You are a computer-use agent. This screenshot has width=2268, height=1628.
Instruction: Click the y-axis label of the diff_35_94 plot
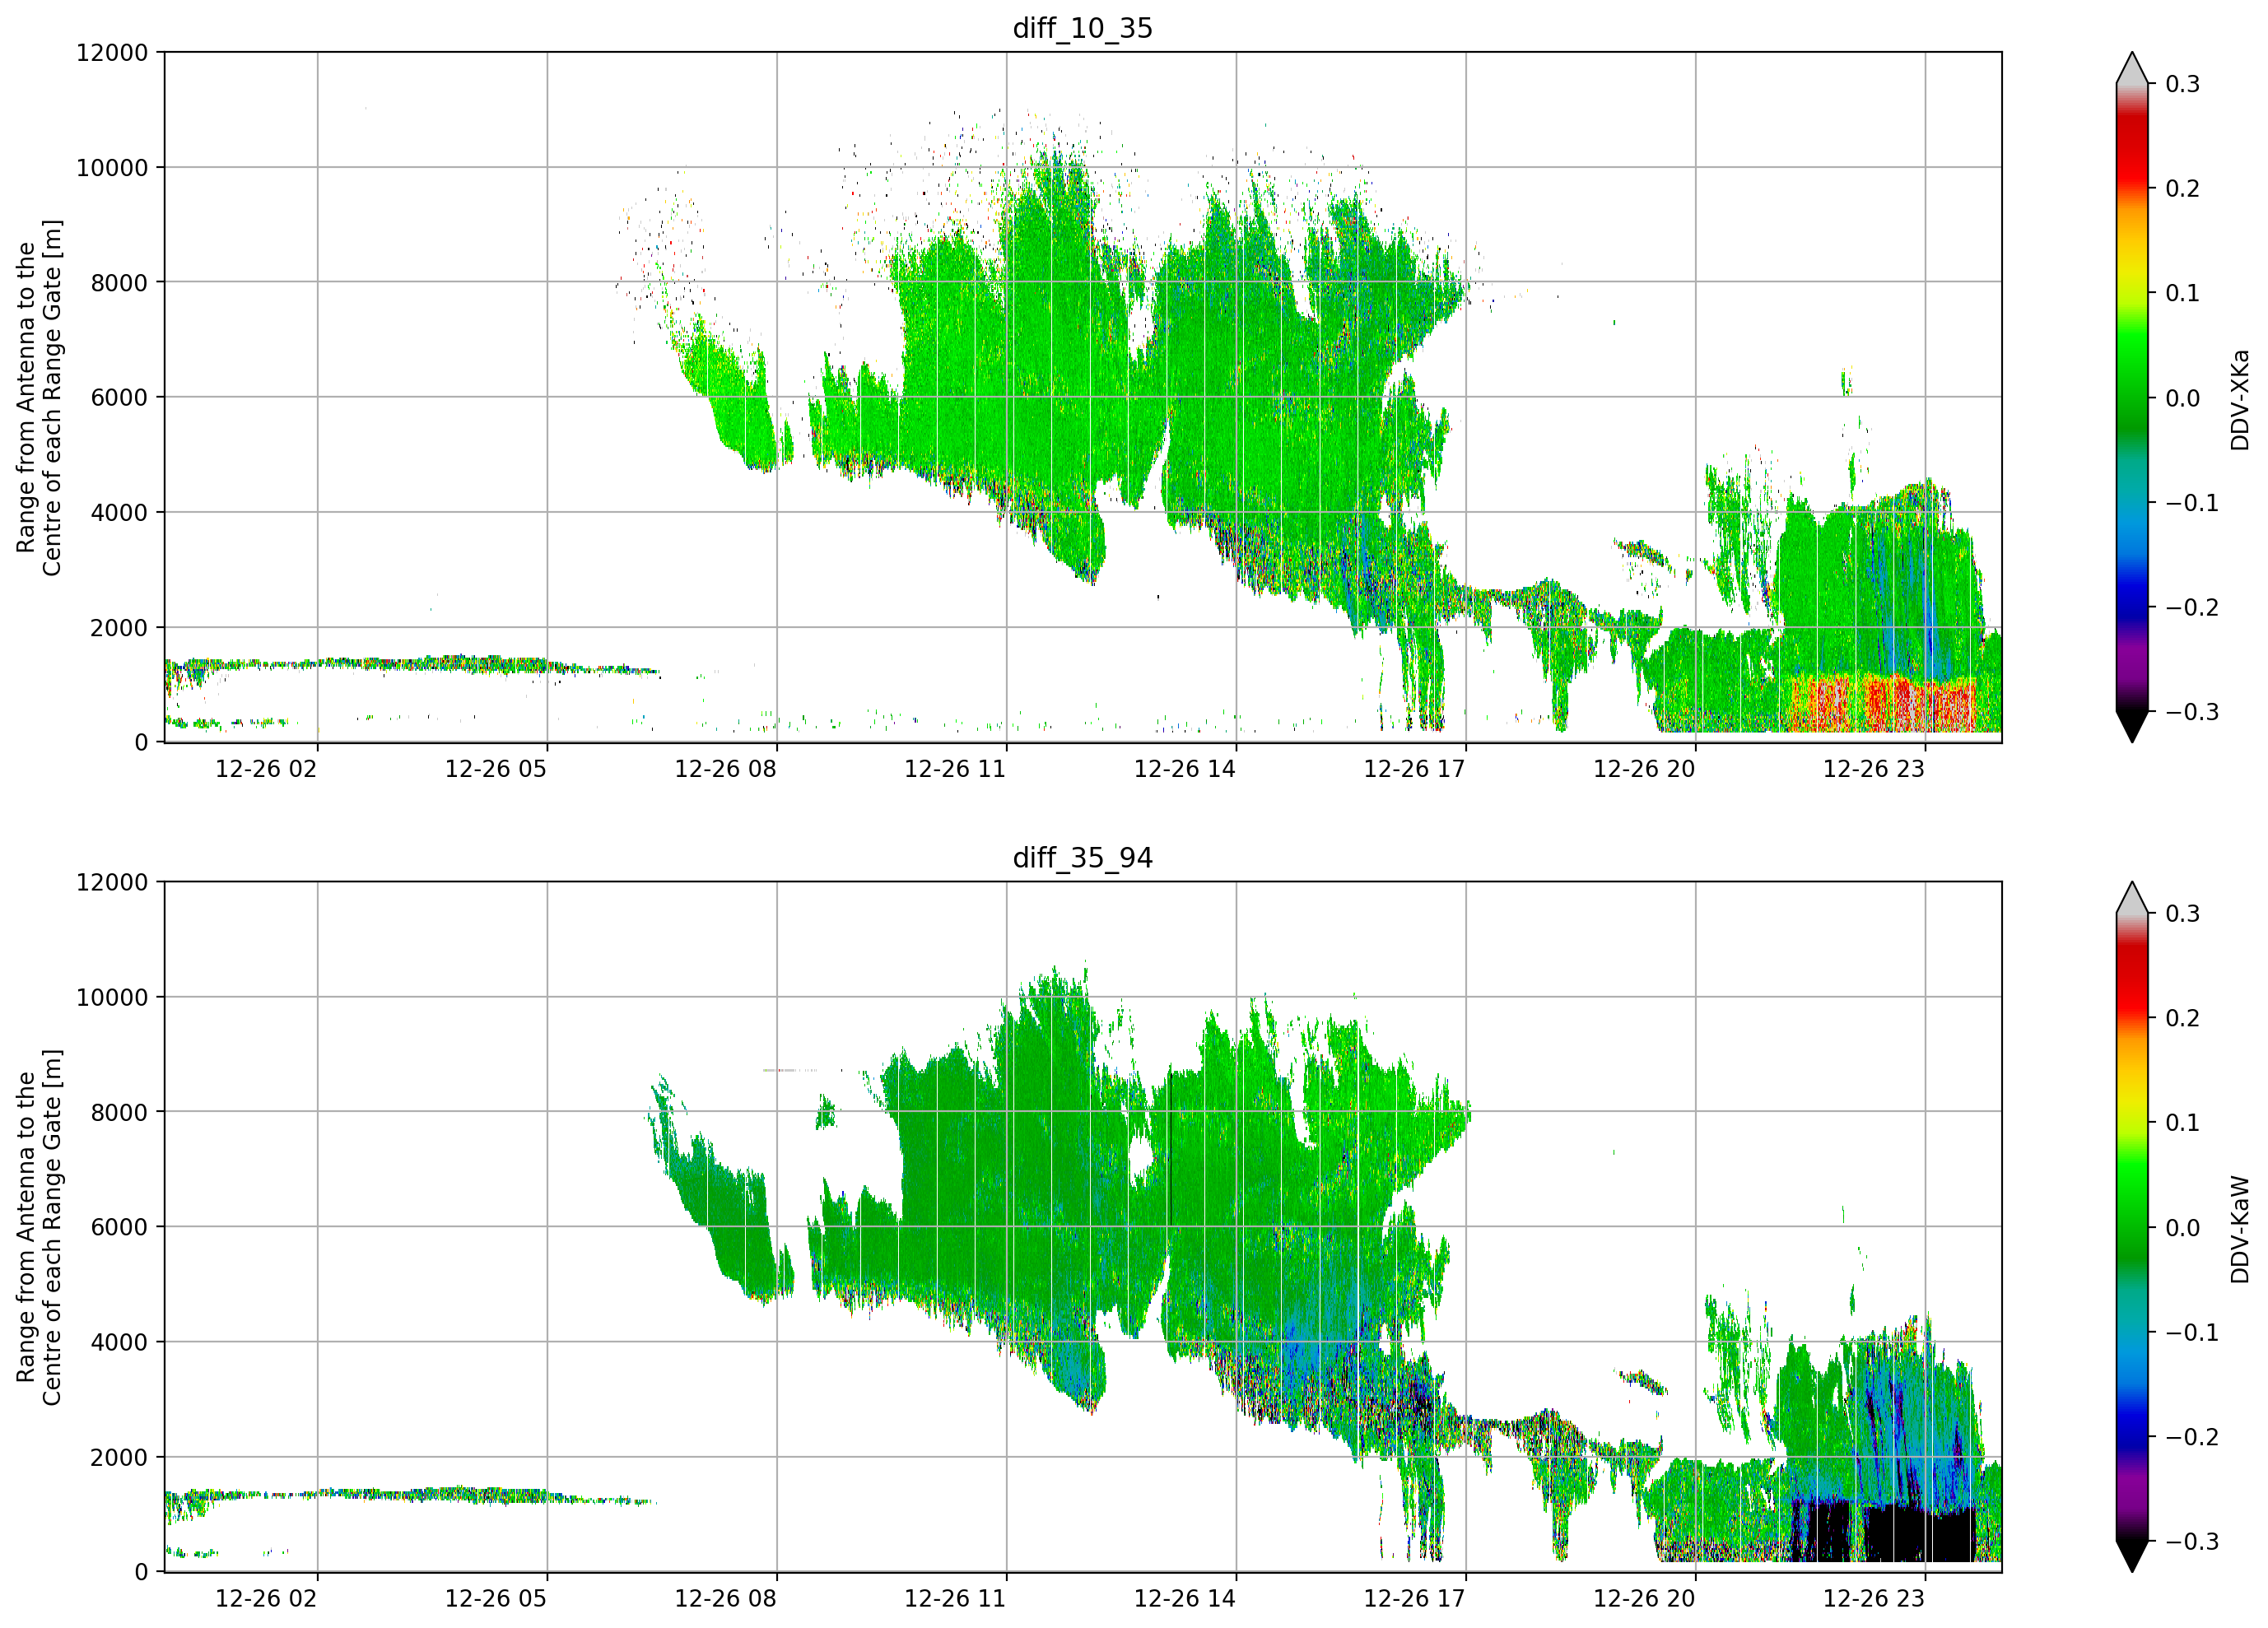click(x=39, y=1227)
